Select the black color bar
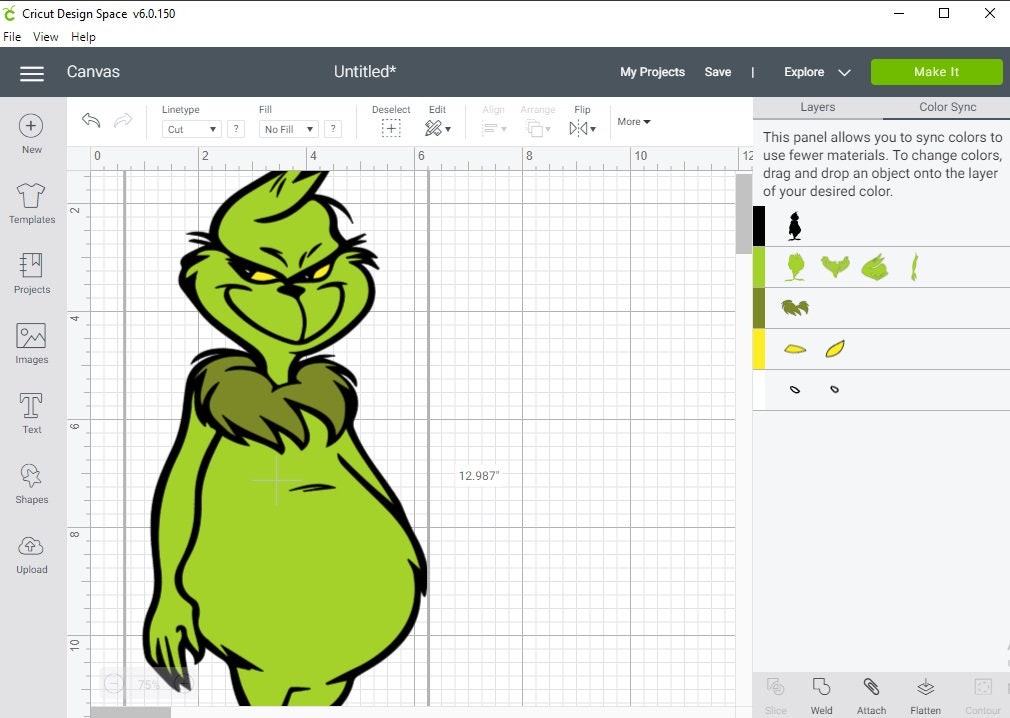This screenshot has width=1010, height=718. click(x=759, y=226)
